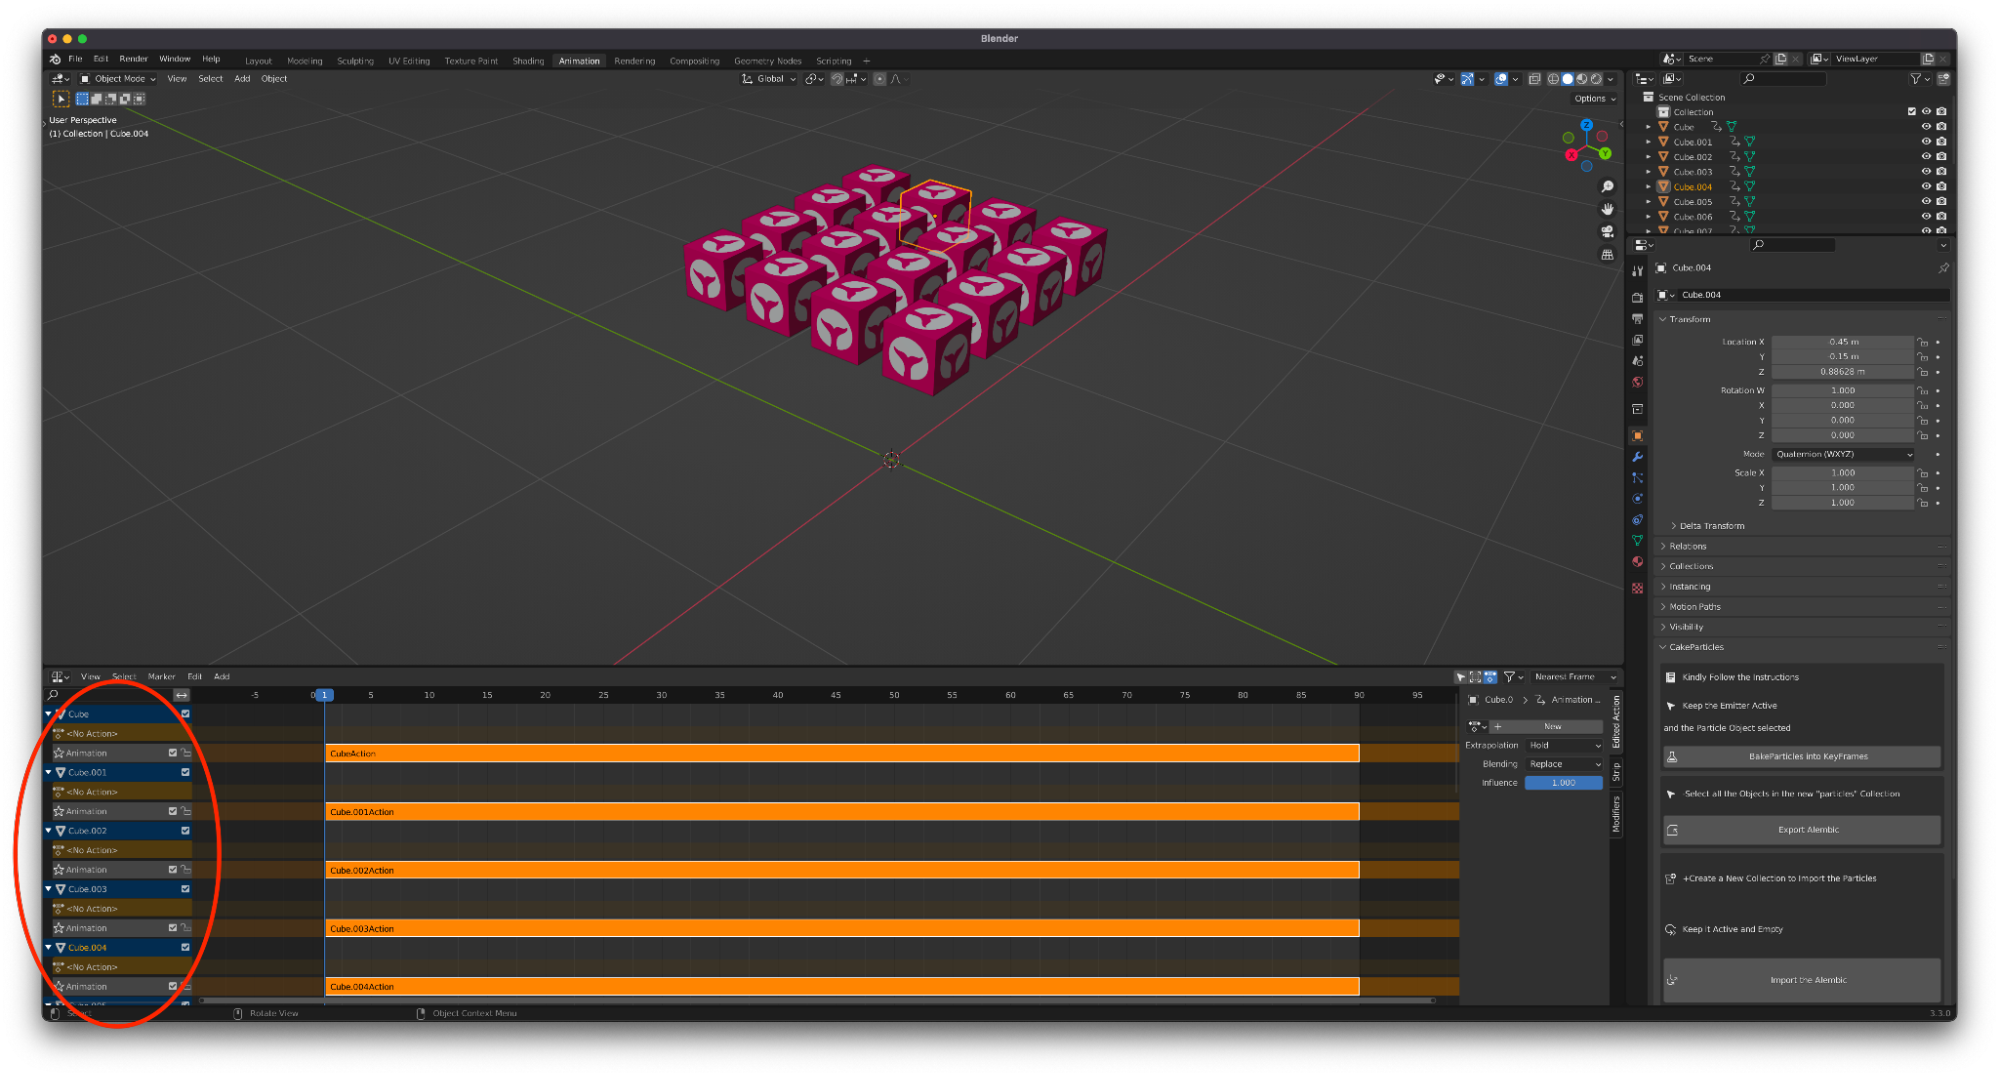Create new scene with the copy icon
Screen dimensions: 1999x1077
1781,59
